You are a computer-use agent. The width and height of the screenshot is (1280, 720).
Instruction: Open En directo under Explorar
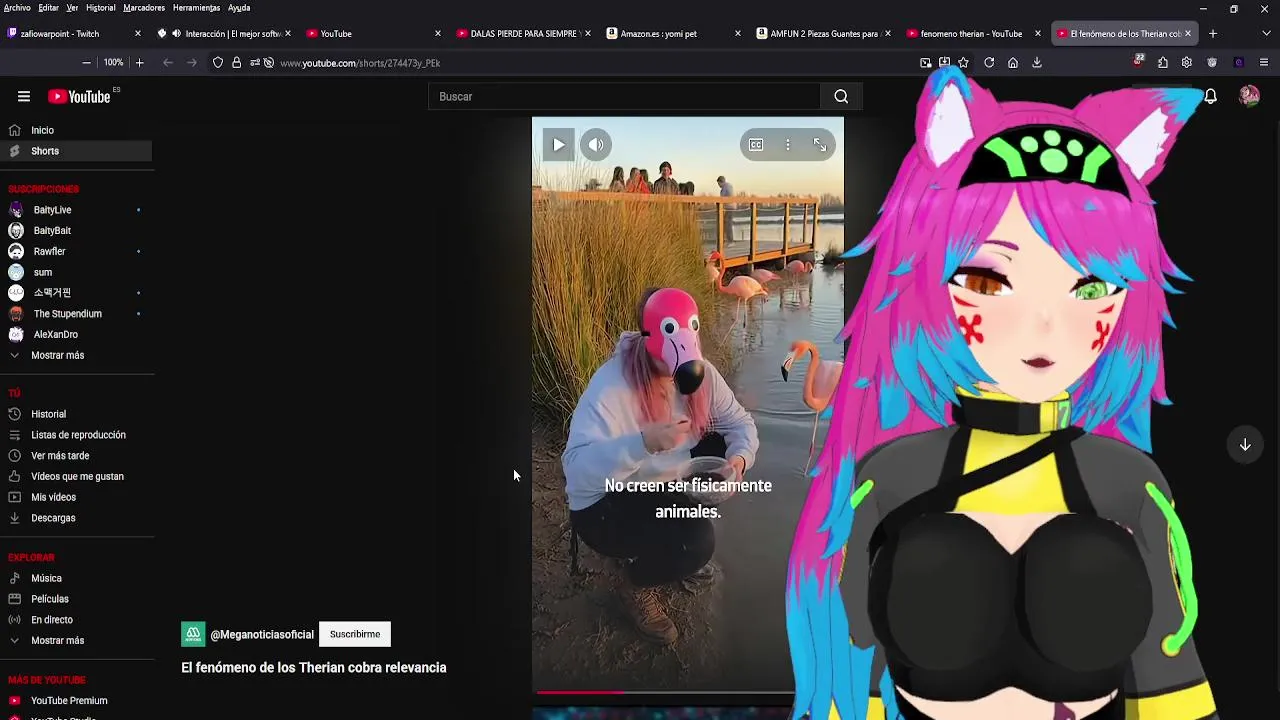tap(52, 620)
